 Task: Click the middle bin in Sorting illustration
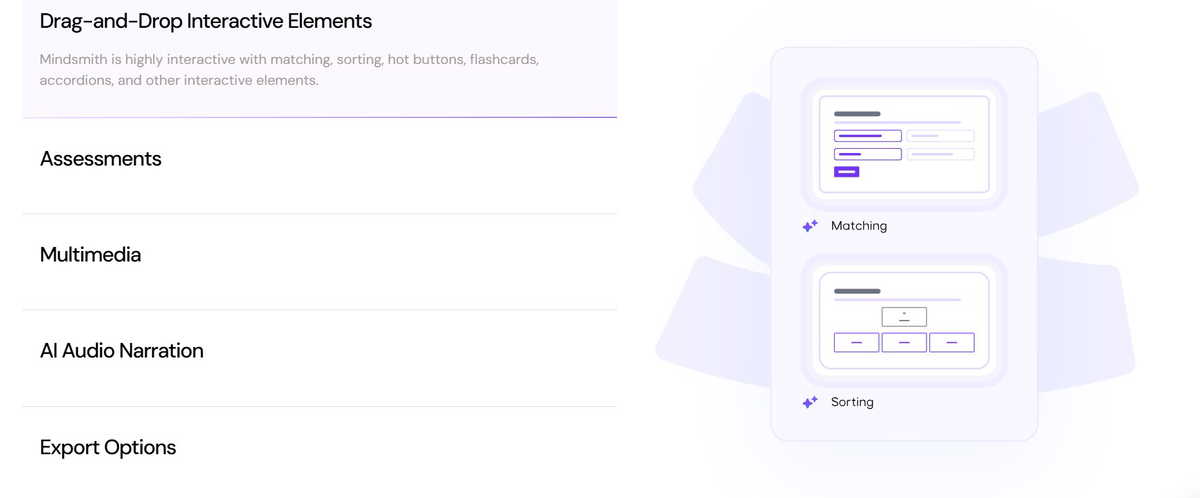pos(904,343)
